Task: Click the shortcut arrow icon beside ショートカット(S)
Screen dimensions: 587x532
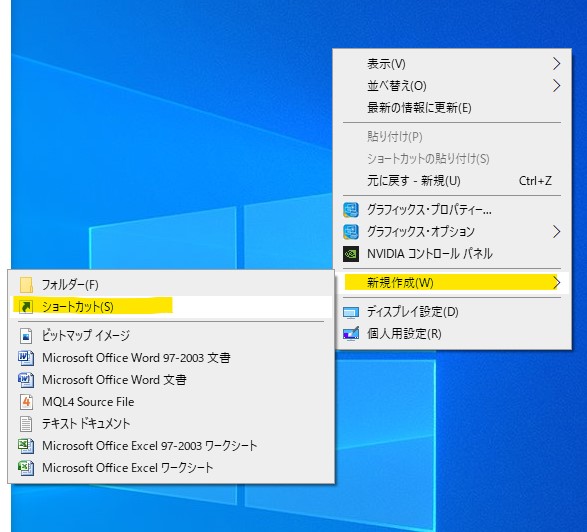Action: pyautogui.click(x=26, y=307)
